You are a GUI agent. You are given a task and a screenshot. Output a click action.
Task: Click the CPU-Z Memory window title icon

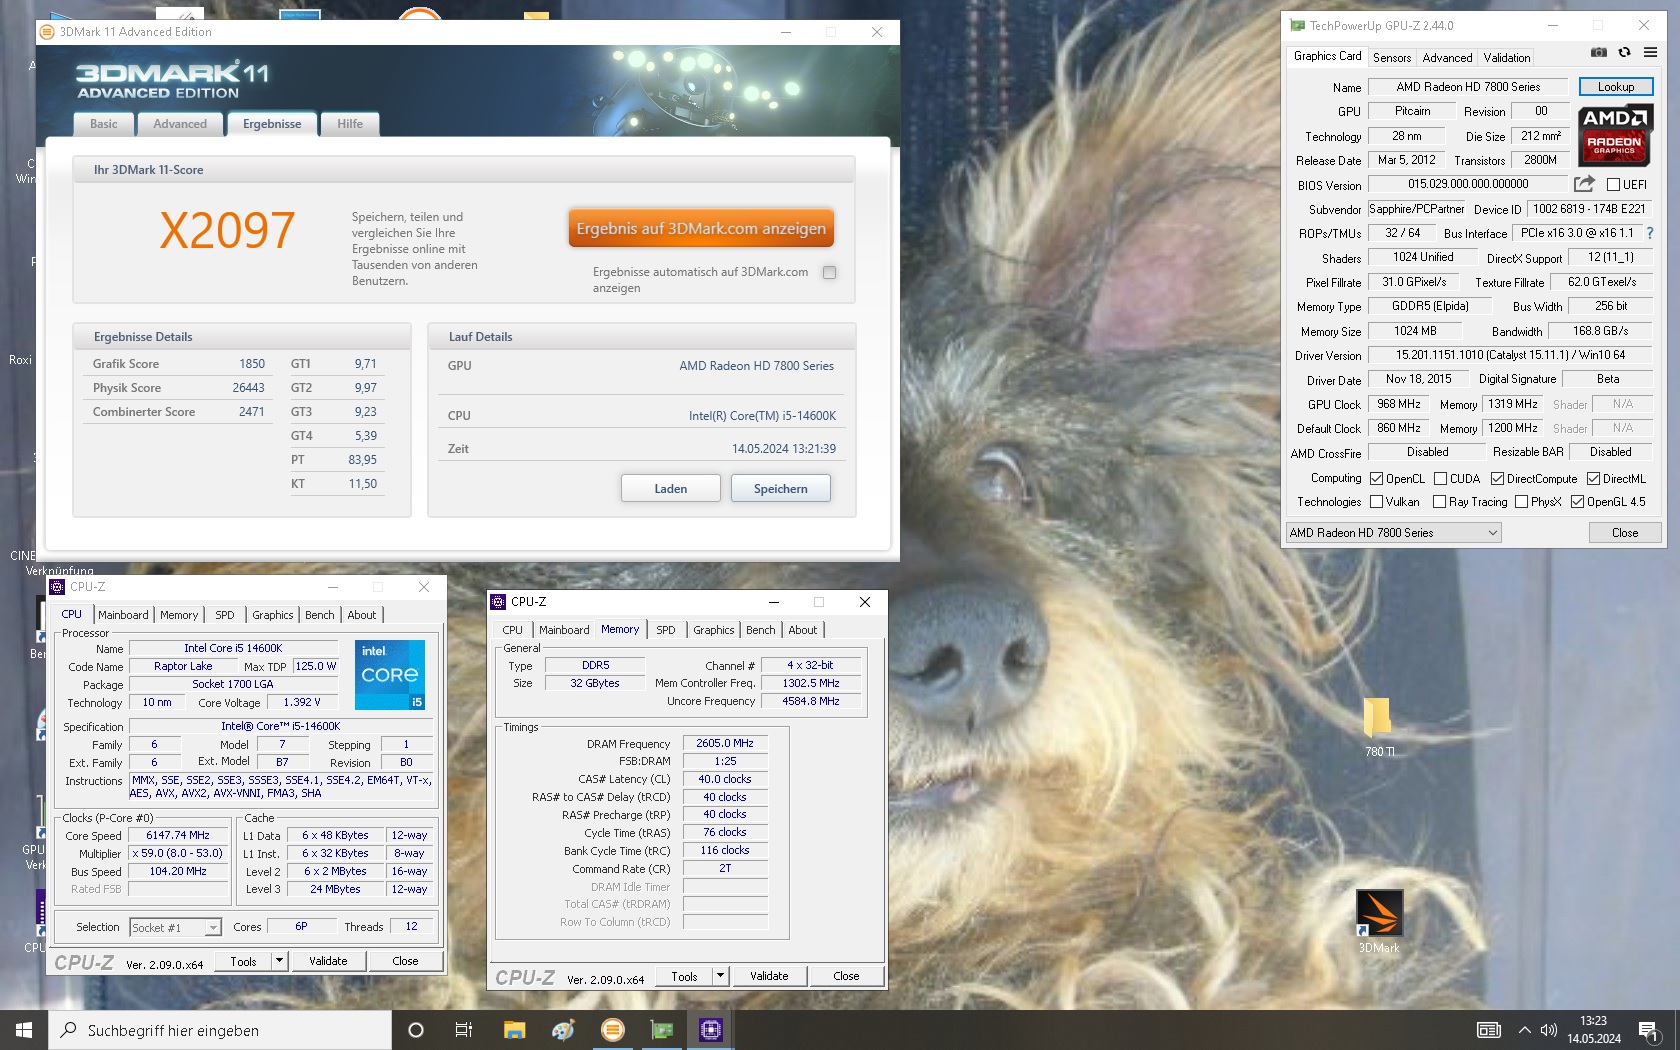(498, 602)
